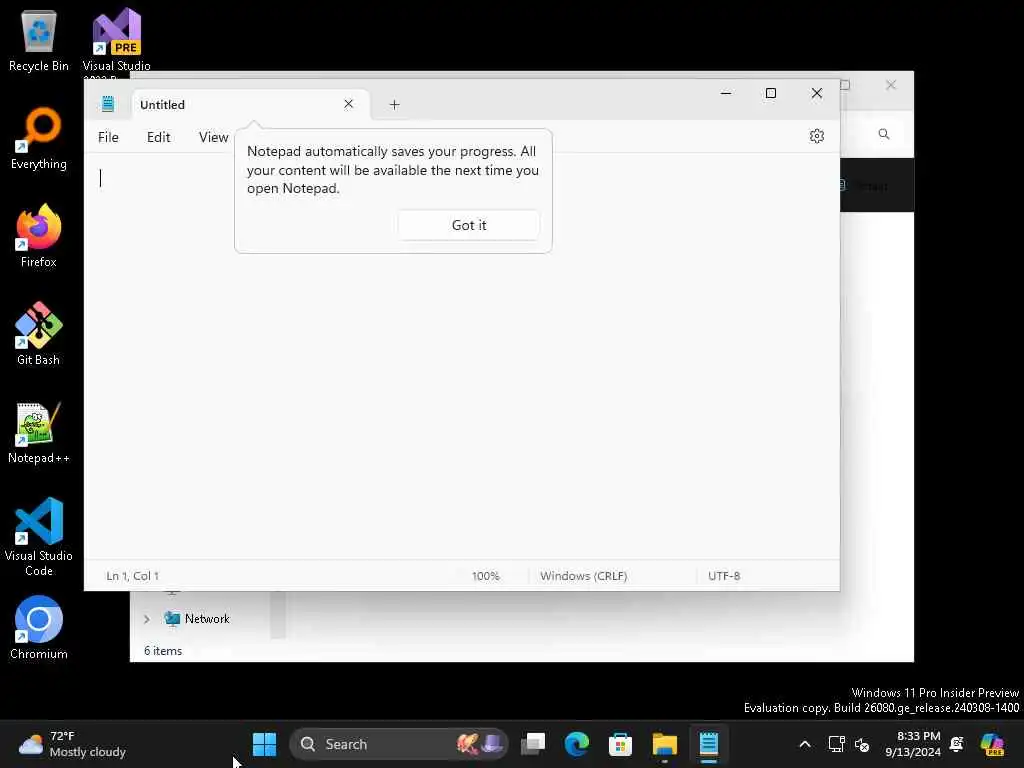Open the Edit menu in Notepad
Image resolution: width=1024 pixels, height=768 pixels.
[159, 137]
